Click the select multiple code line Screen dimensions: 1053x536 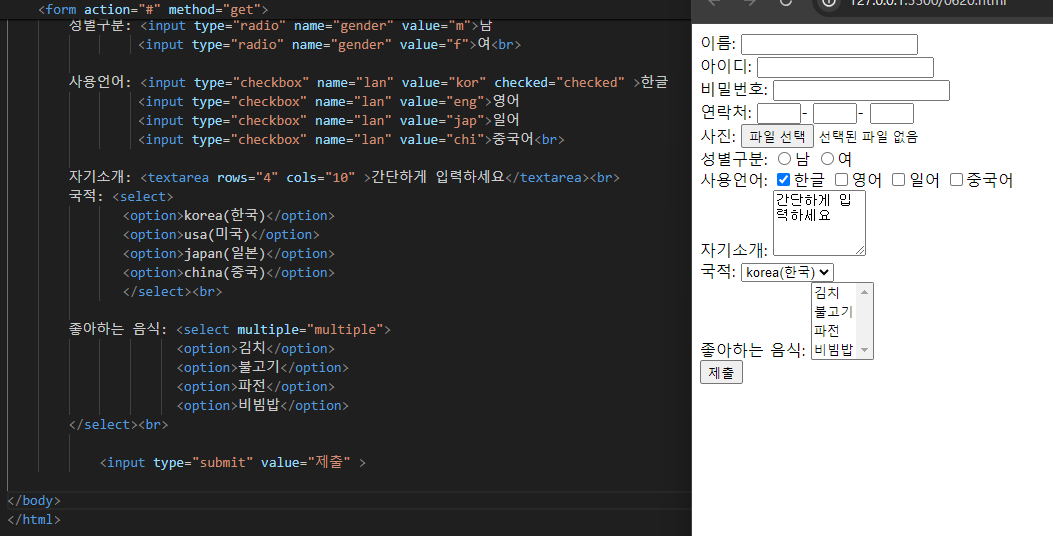click(229, 329)
